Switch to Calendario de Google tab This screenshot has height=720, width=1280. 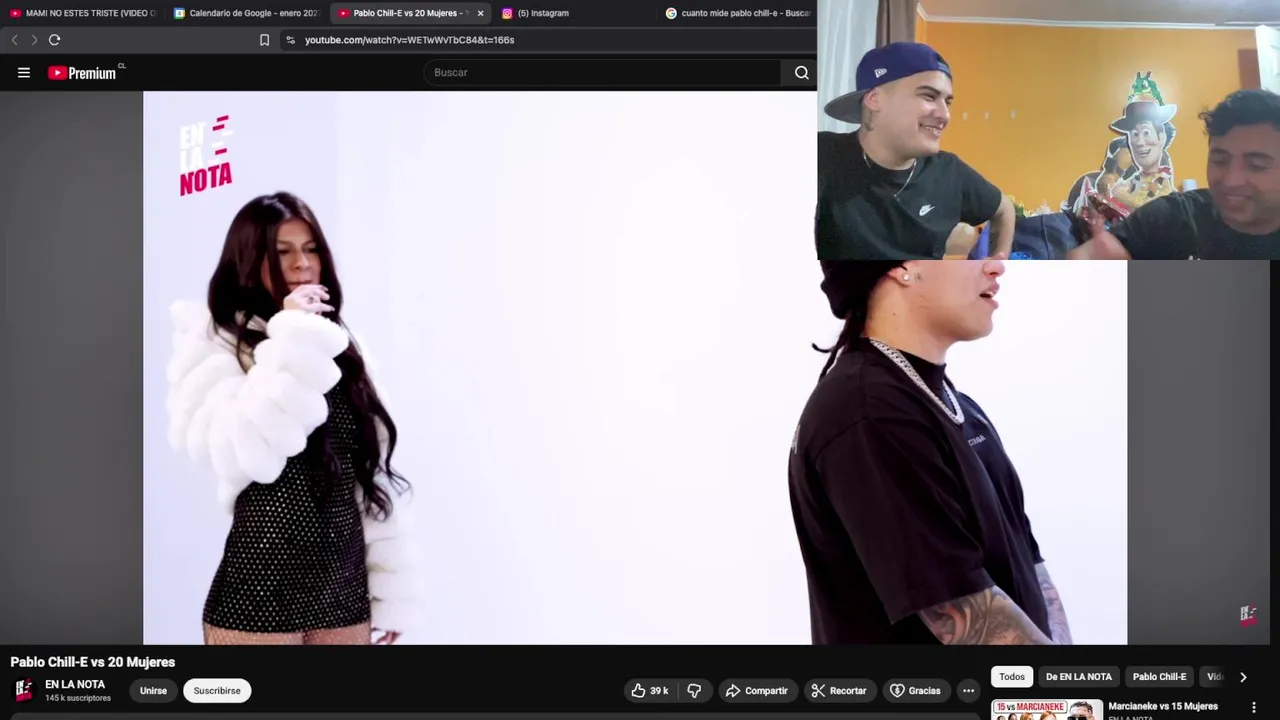(246, 13)
